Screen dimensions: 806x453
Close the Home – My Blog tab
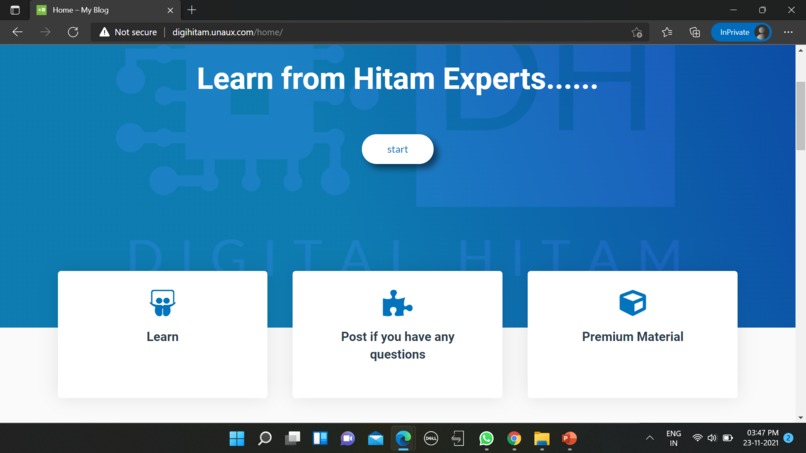[170, 10]
